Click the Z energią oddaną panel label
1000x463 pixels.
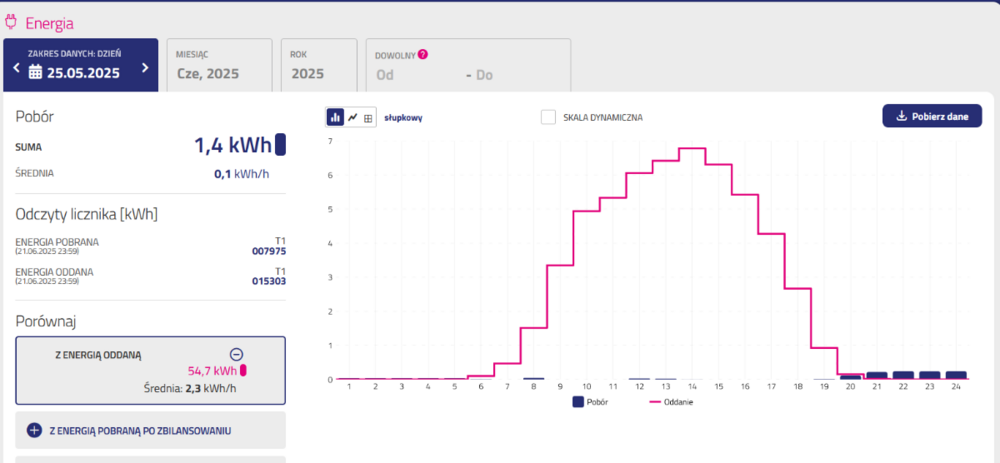click(x=98, y=354)
